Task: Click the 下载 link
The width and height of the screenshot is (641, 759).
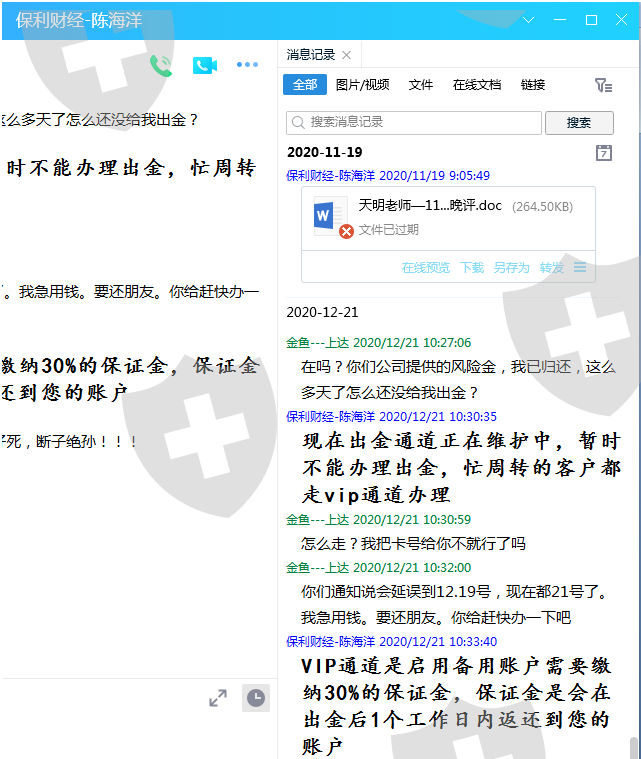Action: point(472,267)
